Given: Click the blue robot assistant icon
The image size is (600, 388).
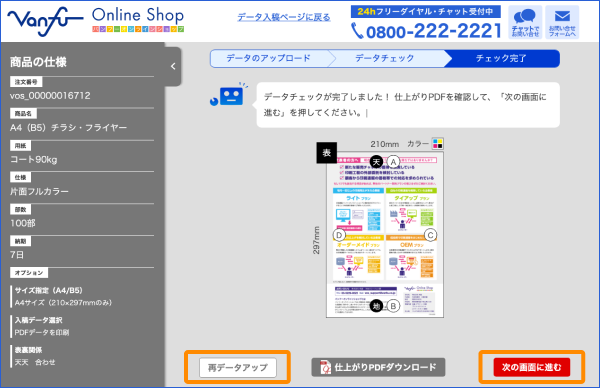Looking at the screenshot, I should [x=228, y=95].
